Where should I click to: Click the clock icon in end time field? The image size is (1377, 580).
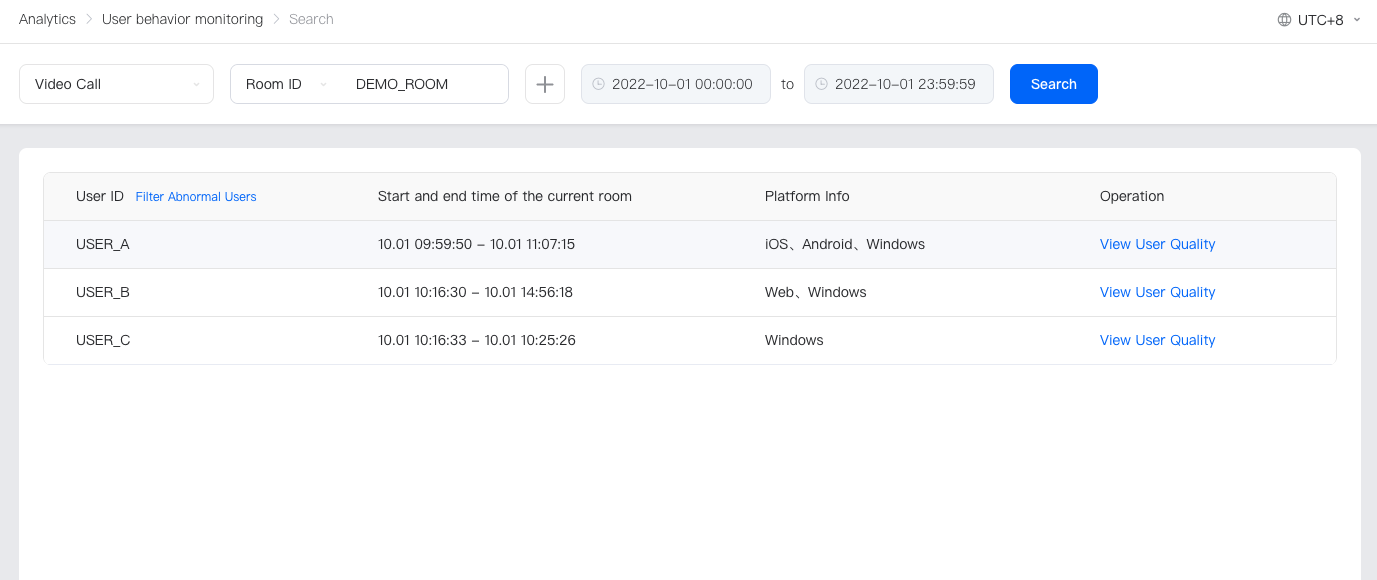821,84
